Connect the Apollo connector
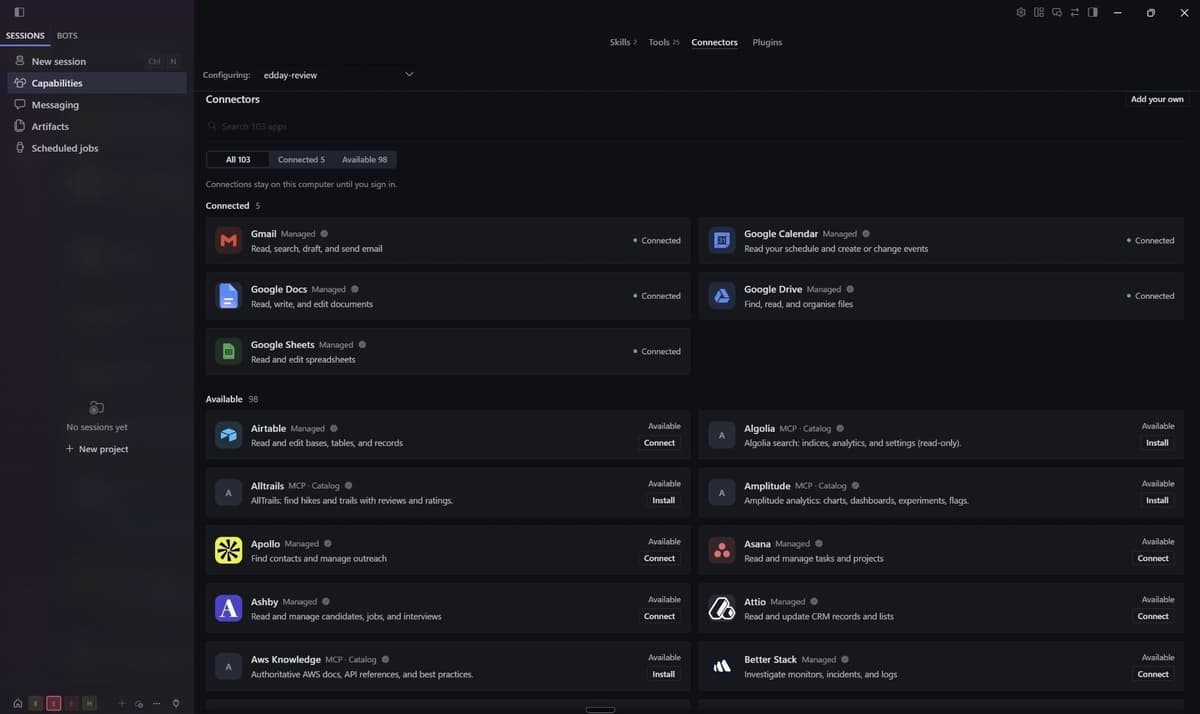Screen dimensions: 1200x714 659,558
